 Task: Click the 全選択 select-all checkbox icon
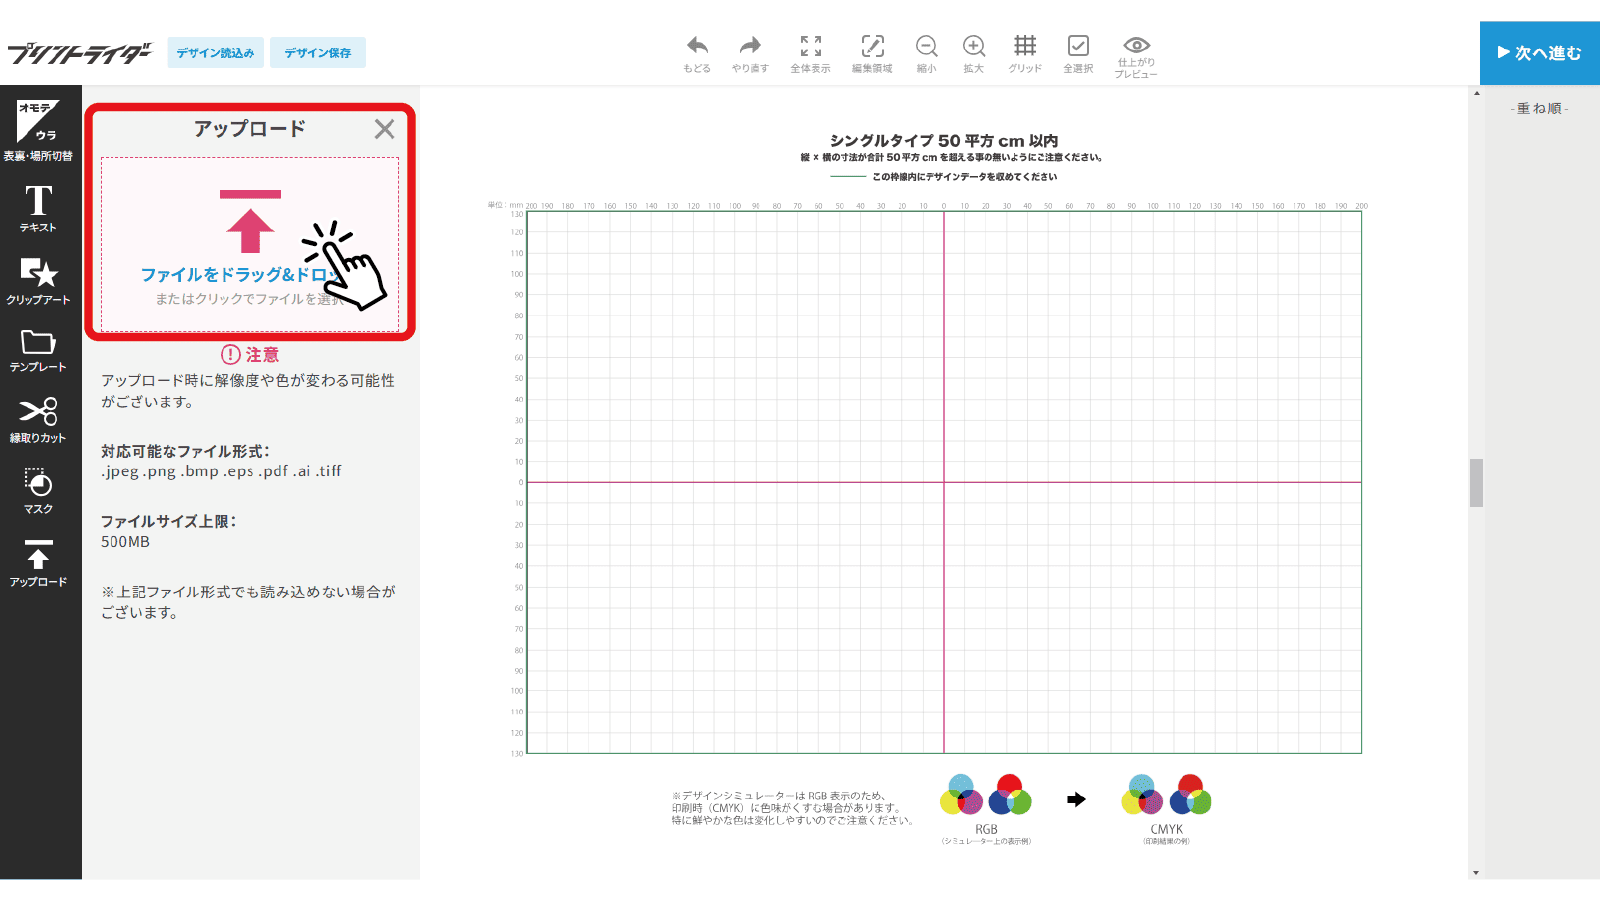pos(1078,53)
